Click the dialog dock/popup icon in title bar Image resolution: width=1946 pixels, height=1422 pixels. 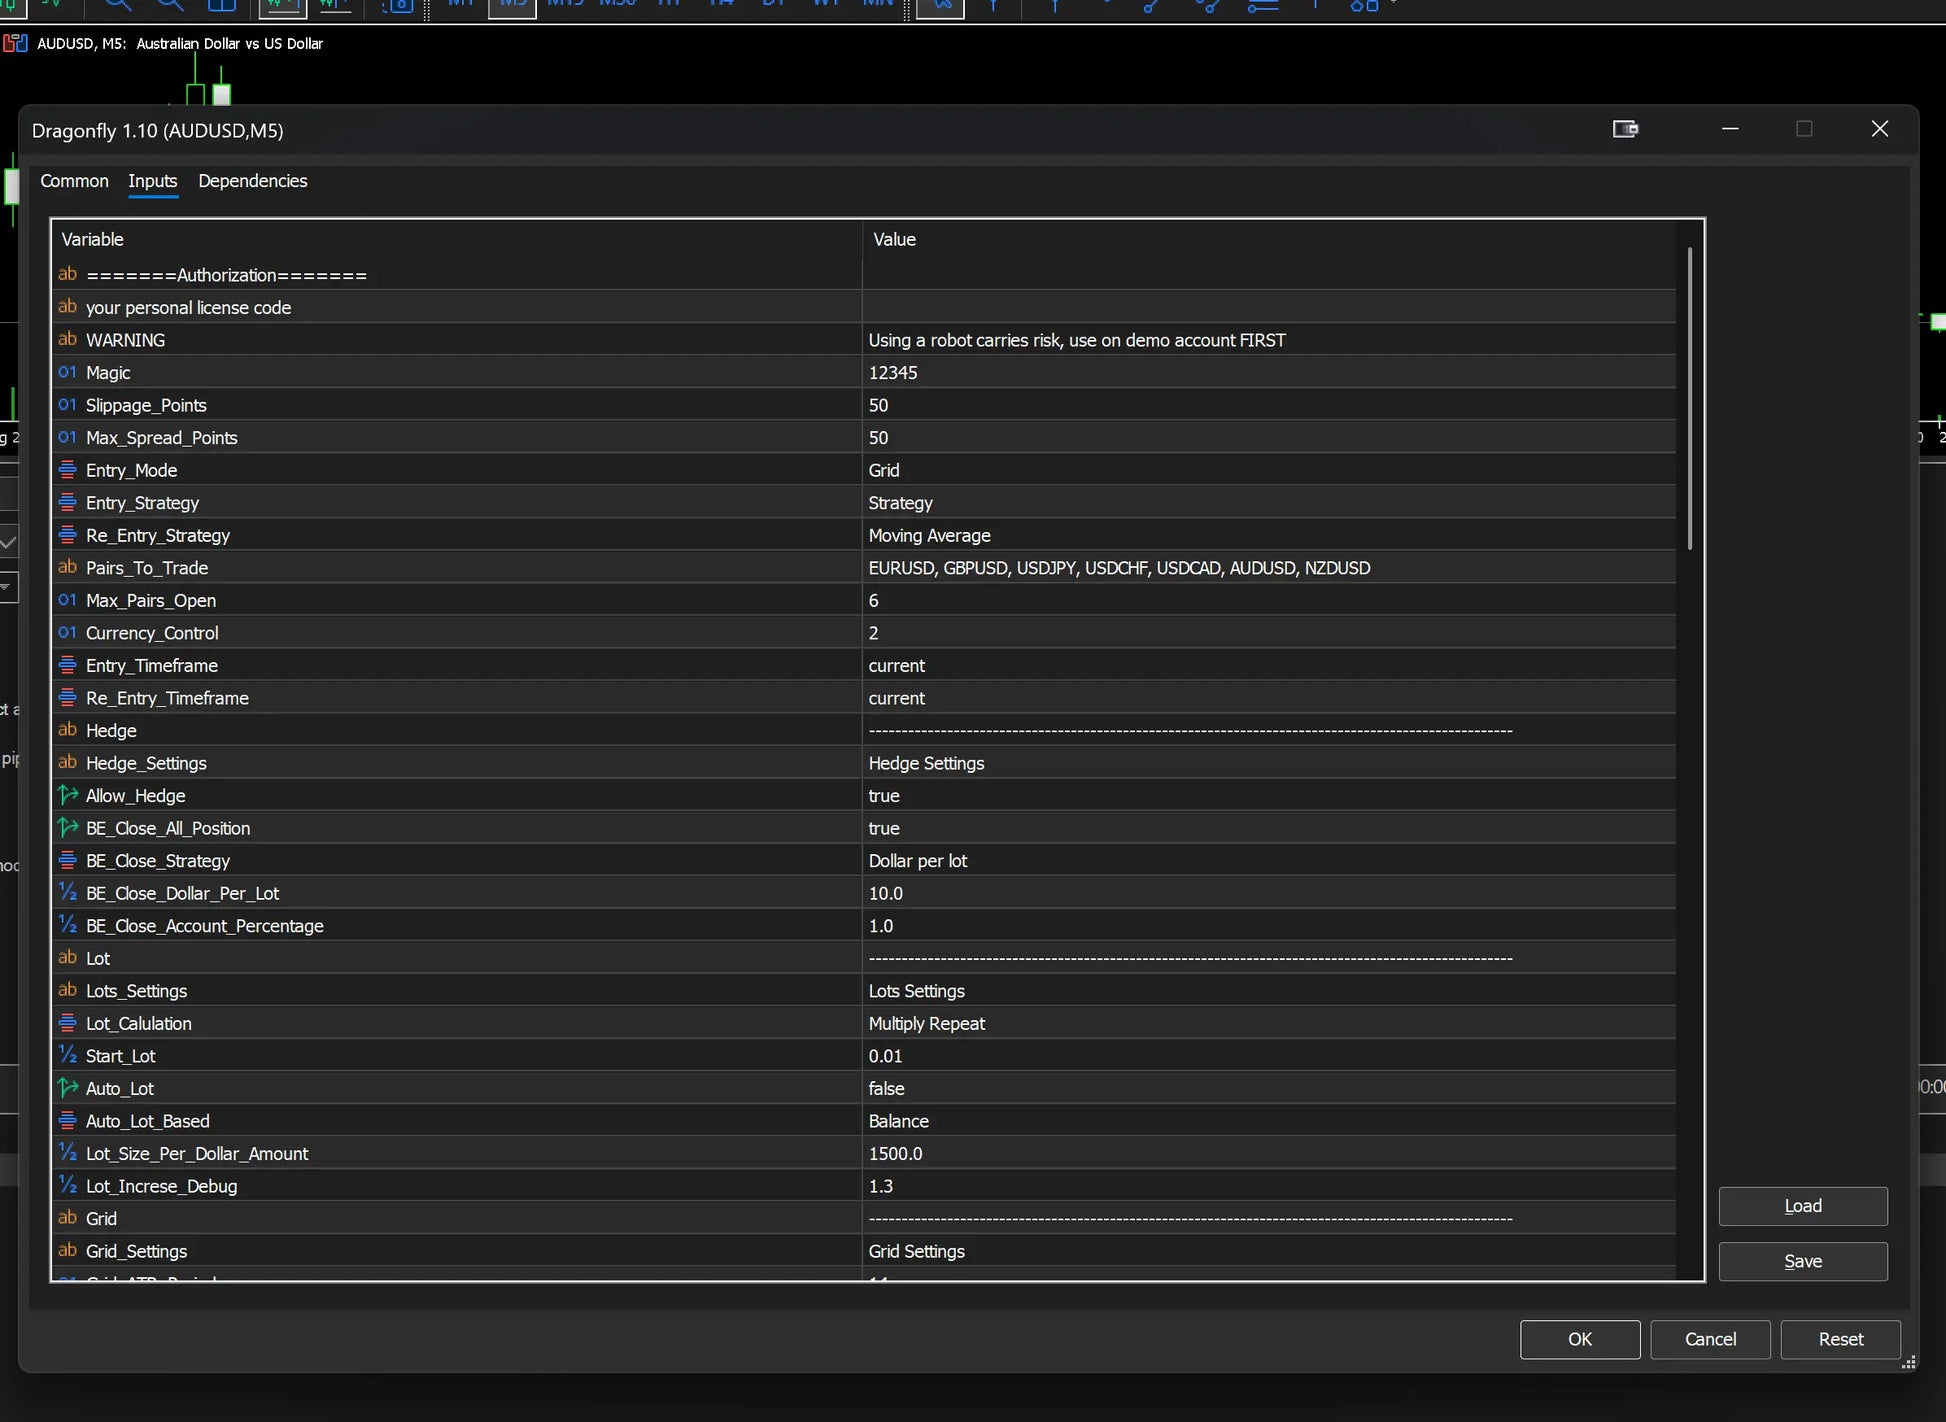1625,129
